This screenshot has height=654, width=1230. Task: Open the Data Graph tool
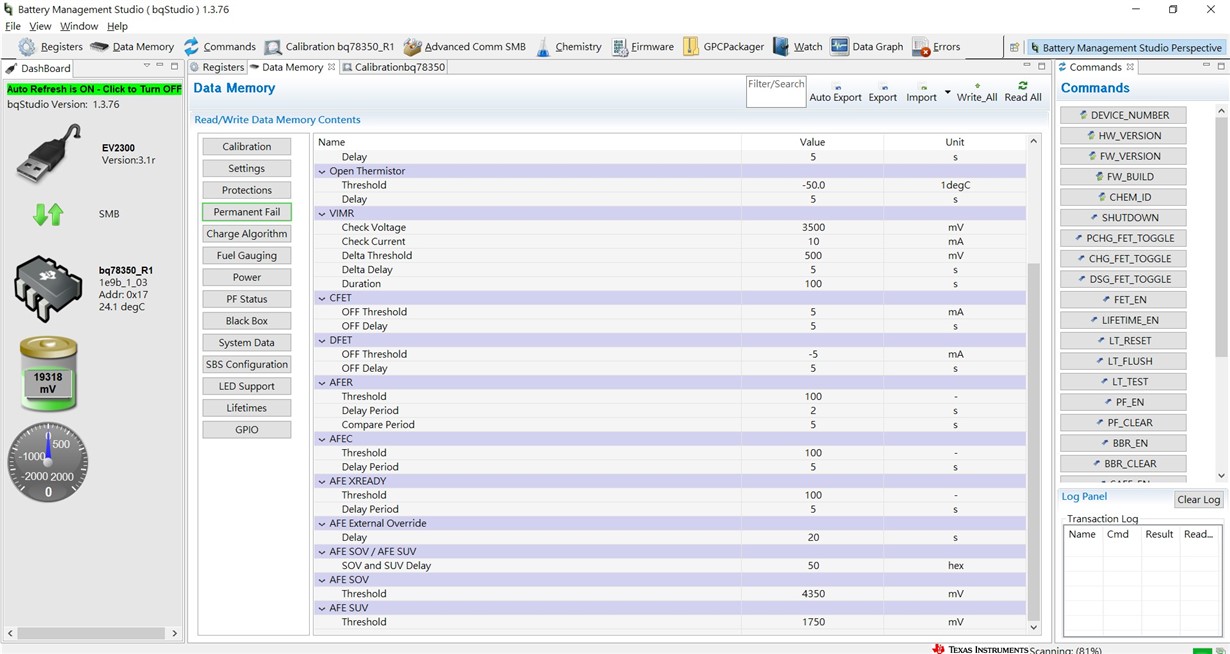pos(866,47)
